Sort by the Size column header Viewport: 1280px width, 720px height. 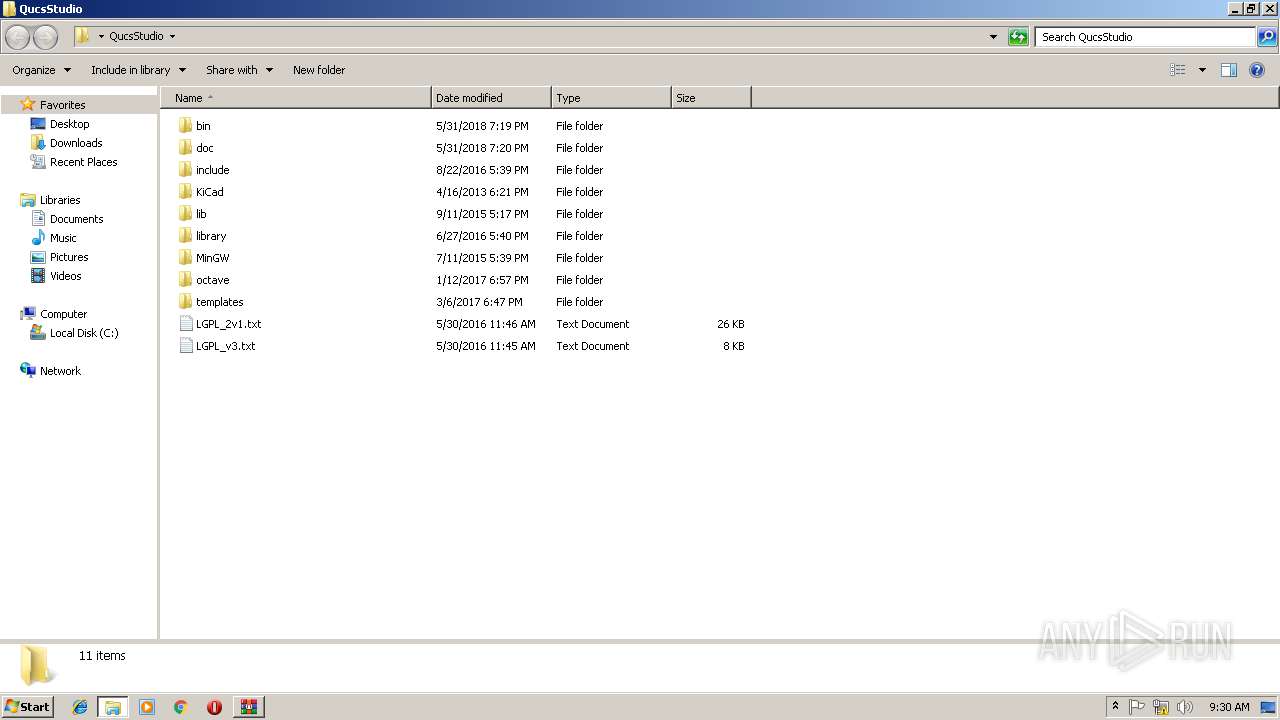[x=711, y=98]
